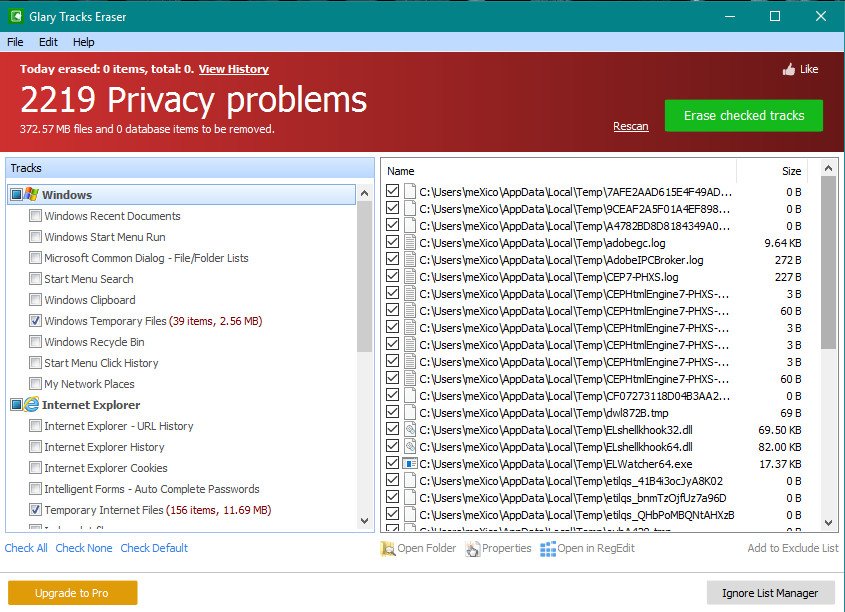The image size is (845, 612).
Task: Click the Rescan link
Action: coord(631,127)
